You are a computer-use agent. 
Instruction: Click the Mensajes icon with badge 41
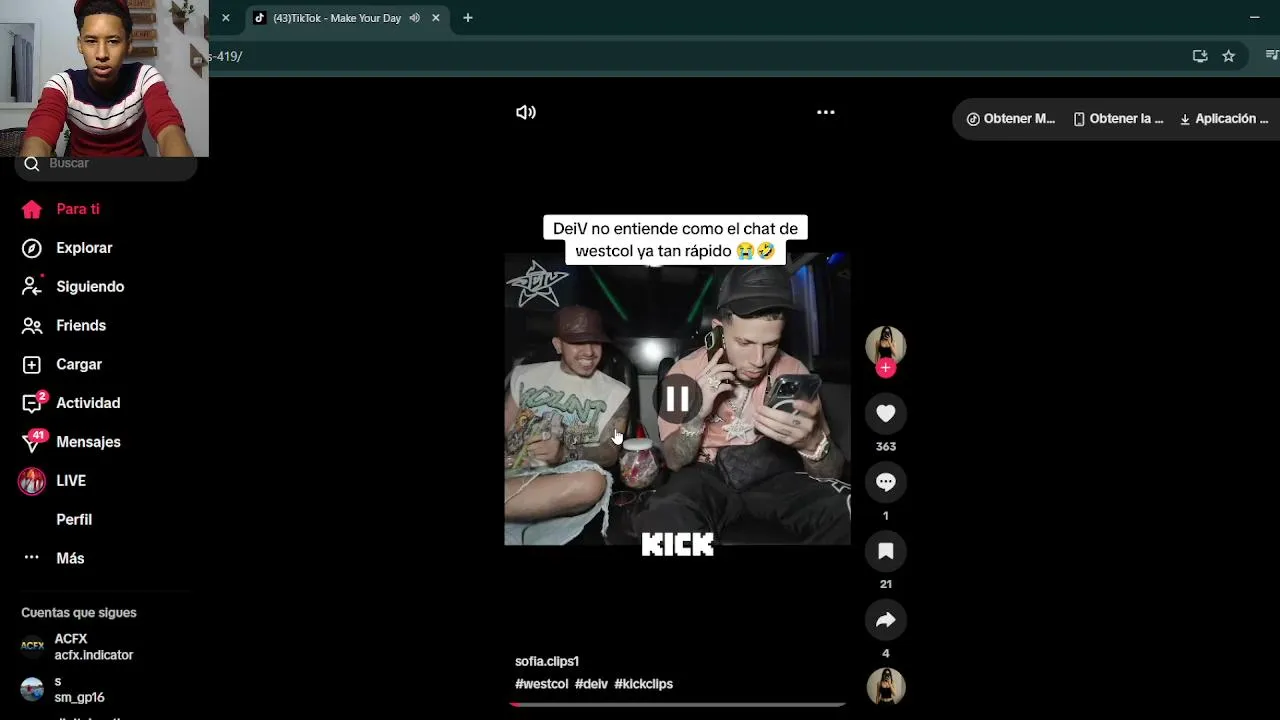tap(34, 440)
